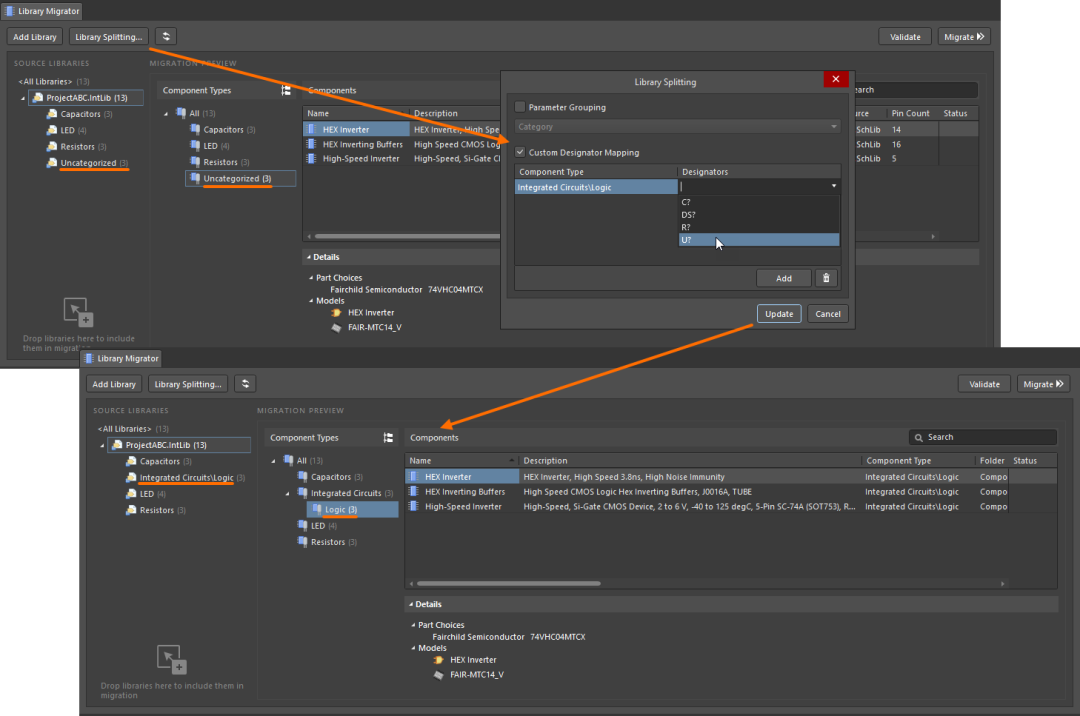Sort by Name column header in lower table
Viewport: 1080px width, 716px height.
click(x=461, y=461)
